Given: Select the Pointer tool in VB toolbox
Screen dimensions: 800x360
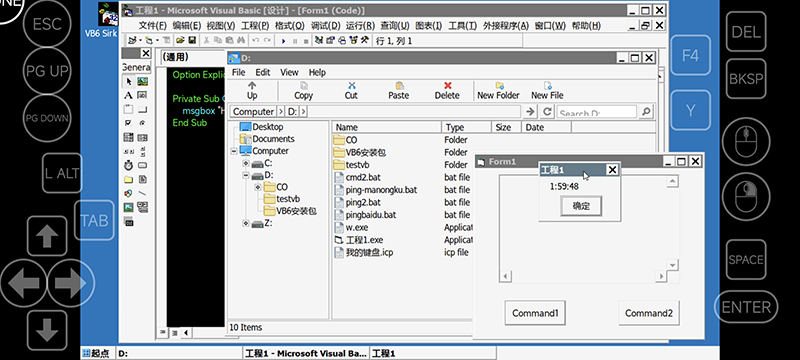Looking at the screenshot, I should 128,81.
